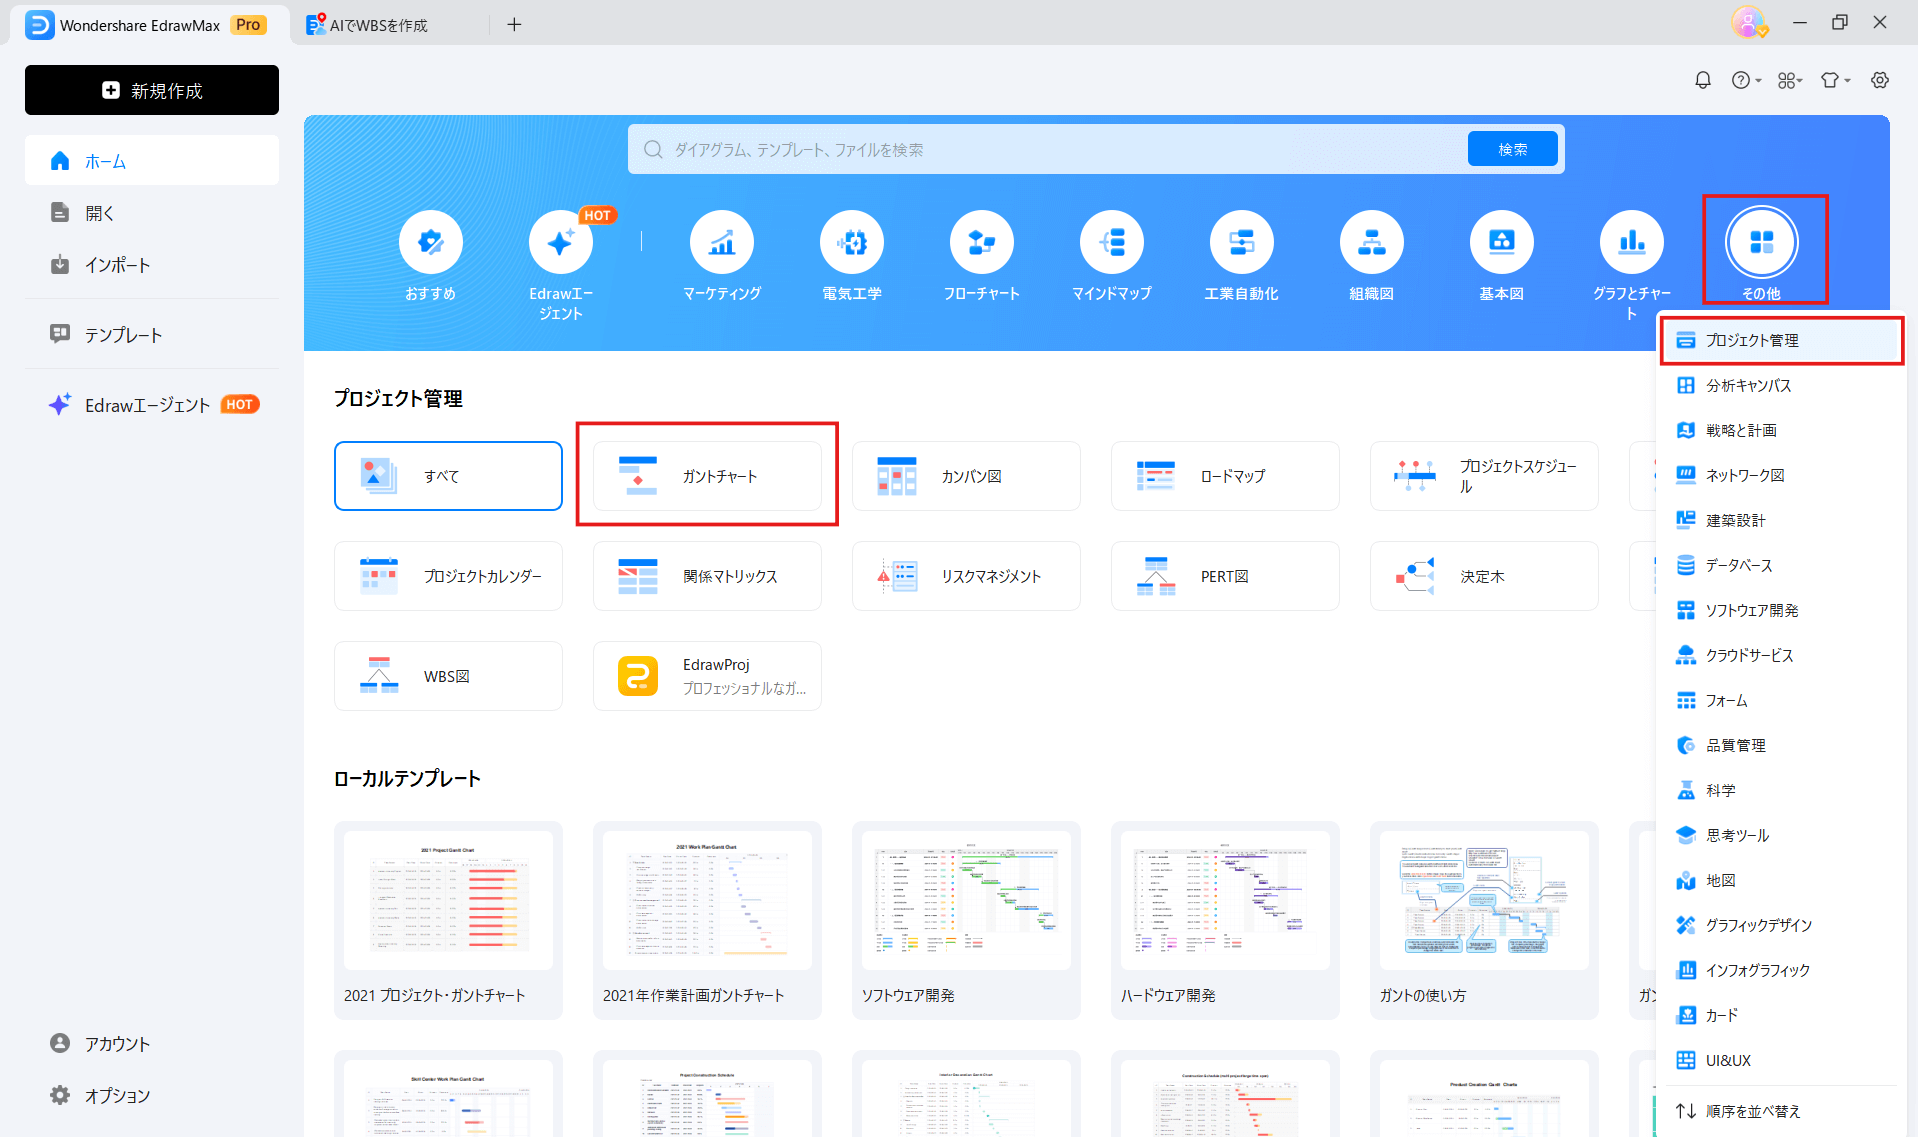
Task: Click the Org Chart (組織図) category icon
Action: (1371, 243)
